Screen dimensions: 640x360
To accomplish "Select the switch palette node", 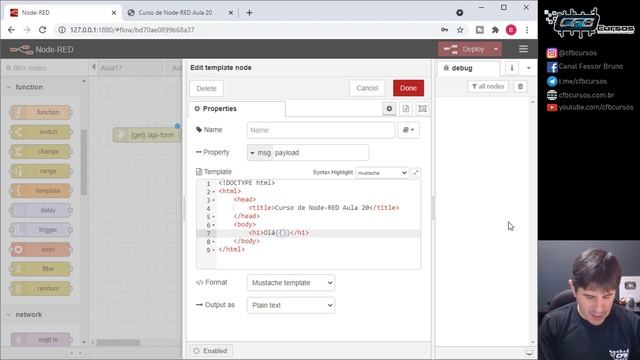I will [x=41, y=132].
